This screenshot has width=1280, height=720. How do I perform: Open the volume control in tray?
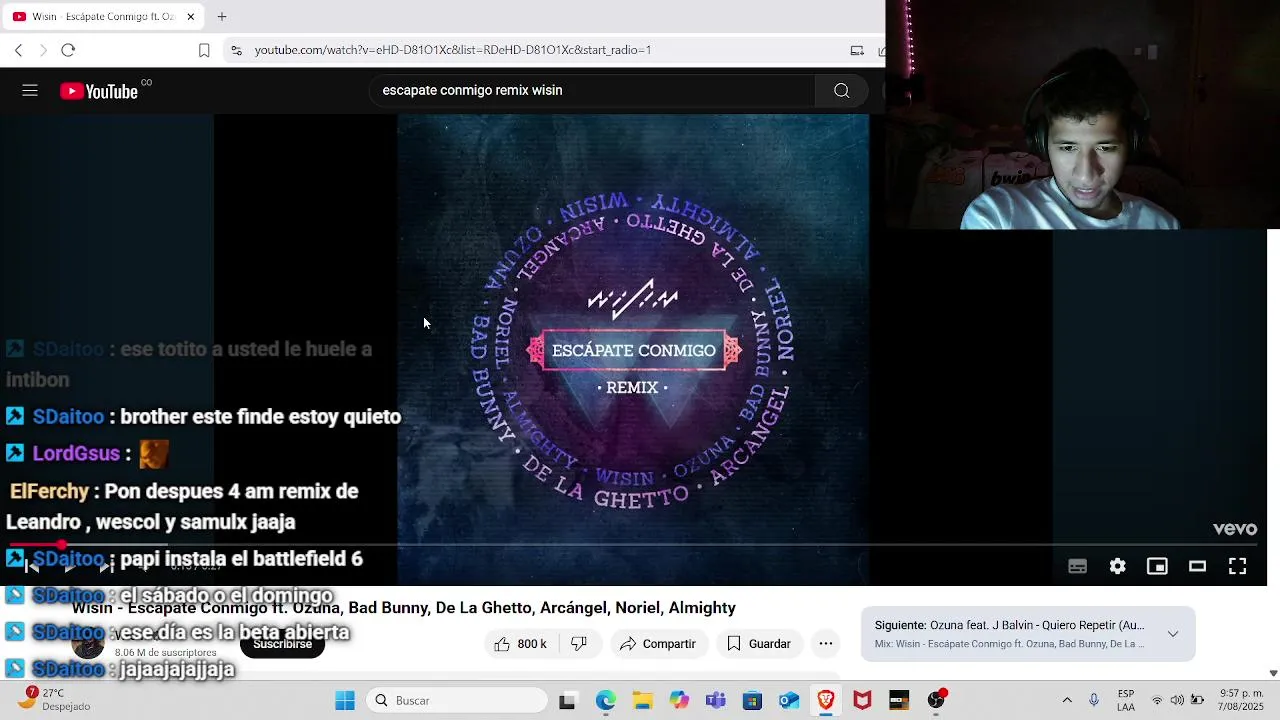(x=1177, y=701)
